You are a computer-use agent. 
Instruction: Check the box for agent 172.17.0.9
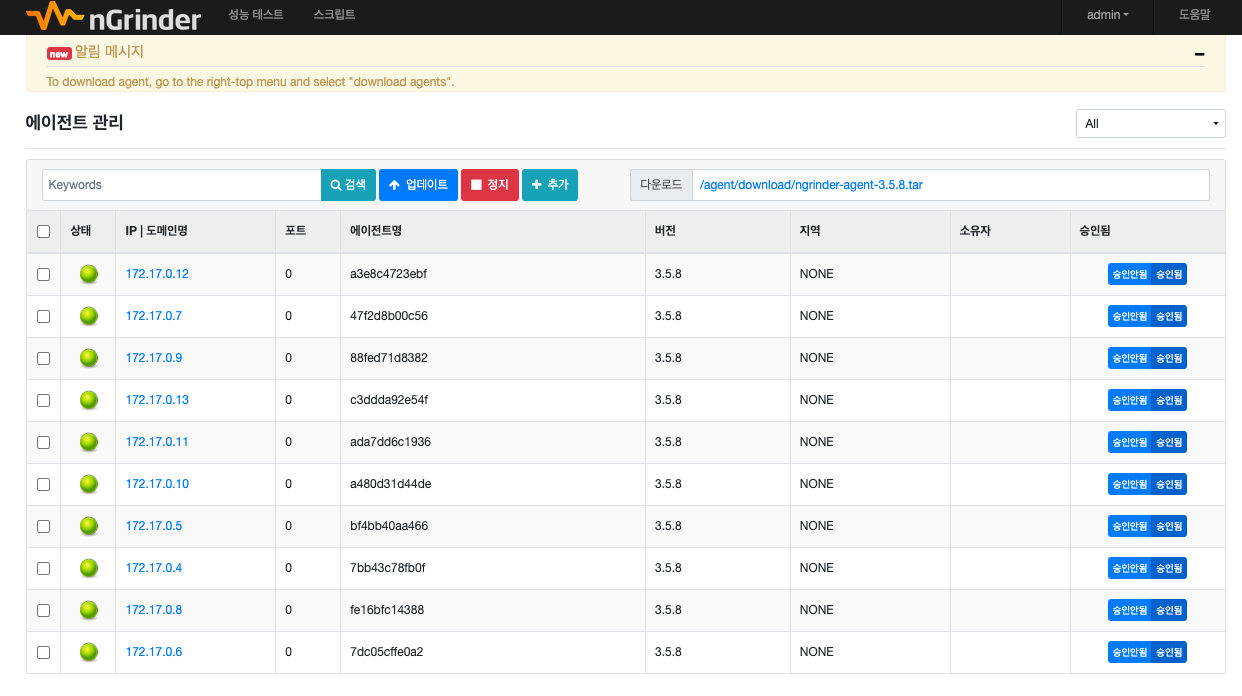point(43,358)
